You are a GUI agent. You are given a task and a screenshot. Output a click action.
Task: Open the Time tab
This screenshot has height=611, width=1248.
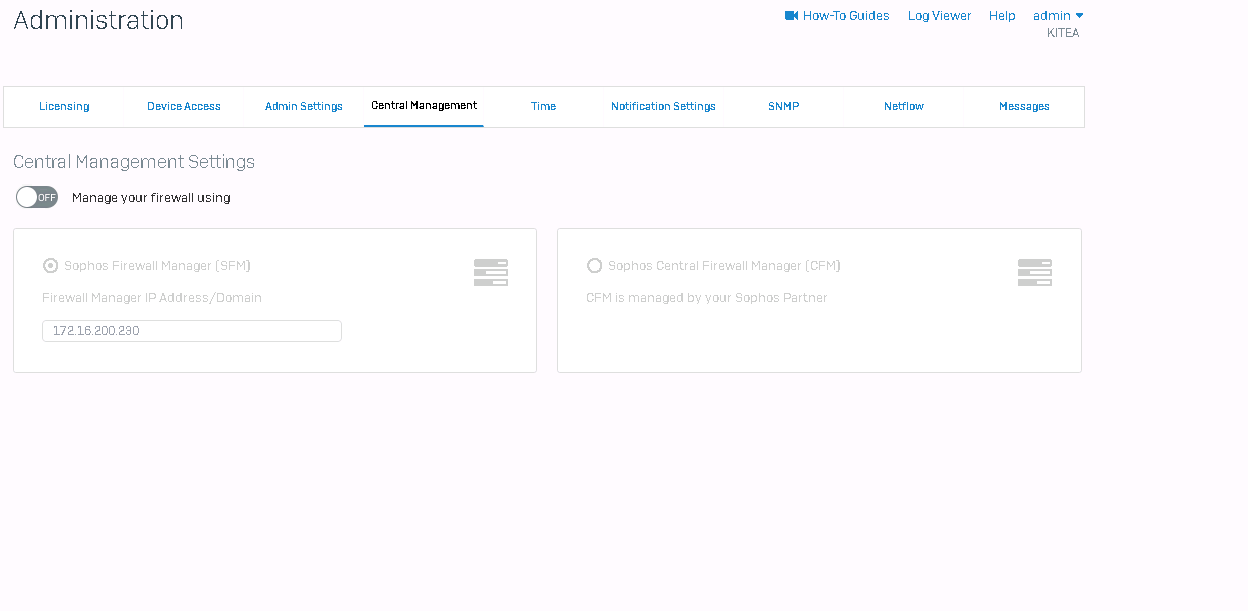pos(544,107)
